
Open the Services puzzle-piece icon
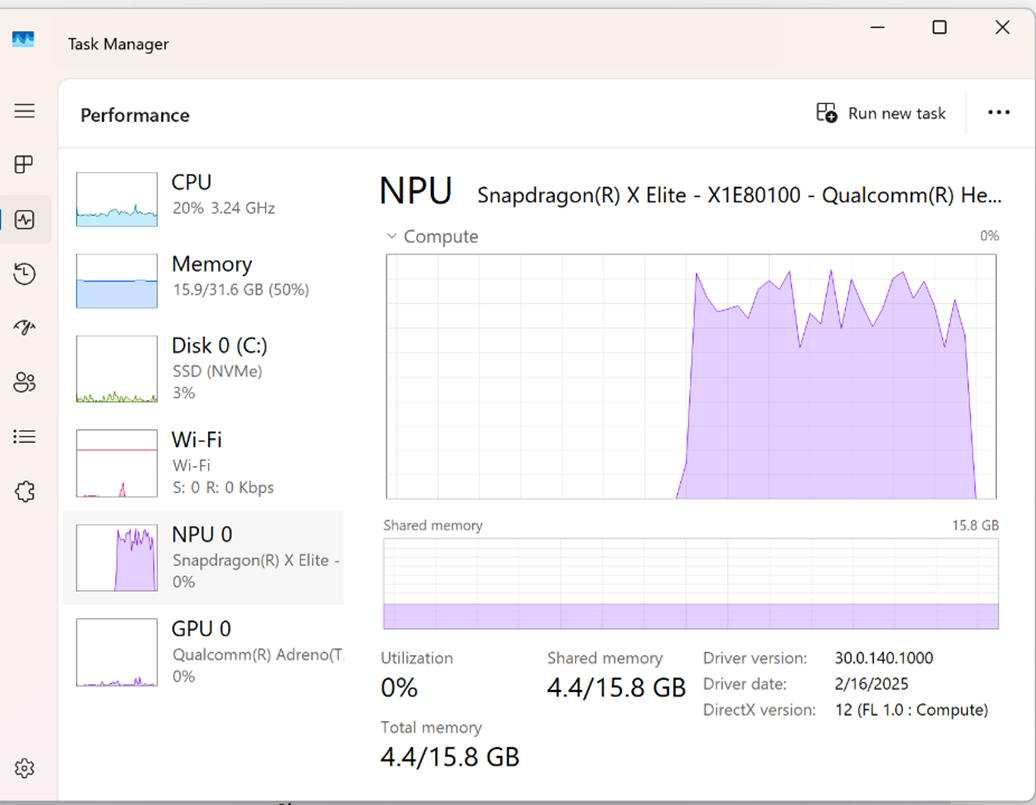pos(25,491)
